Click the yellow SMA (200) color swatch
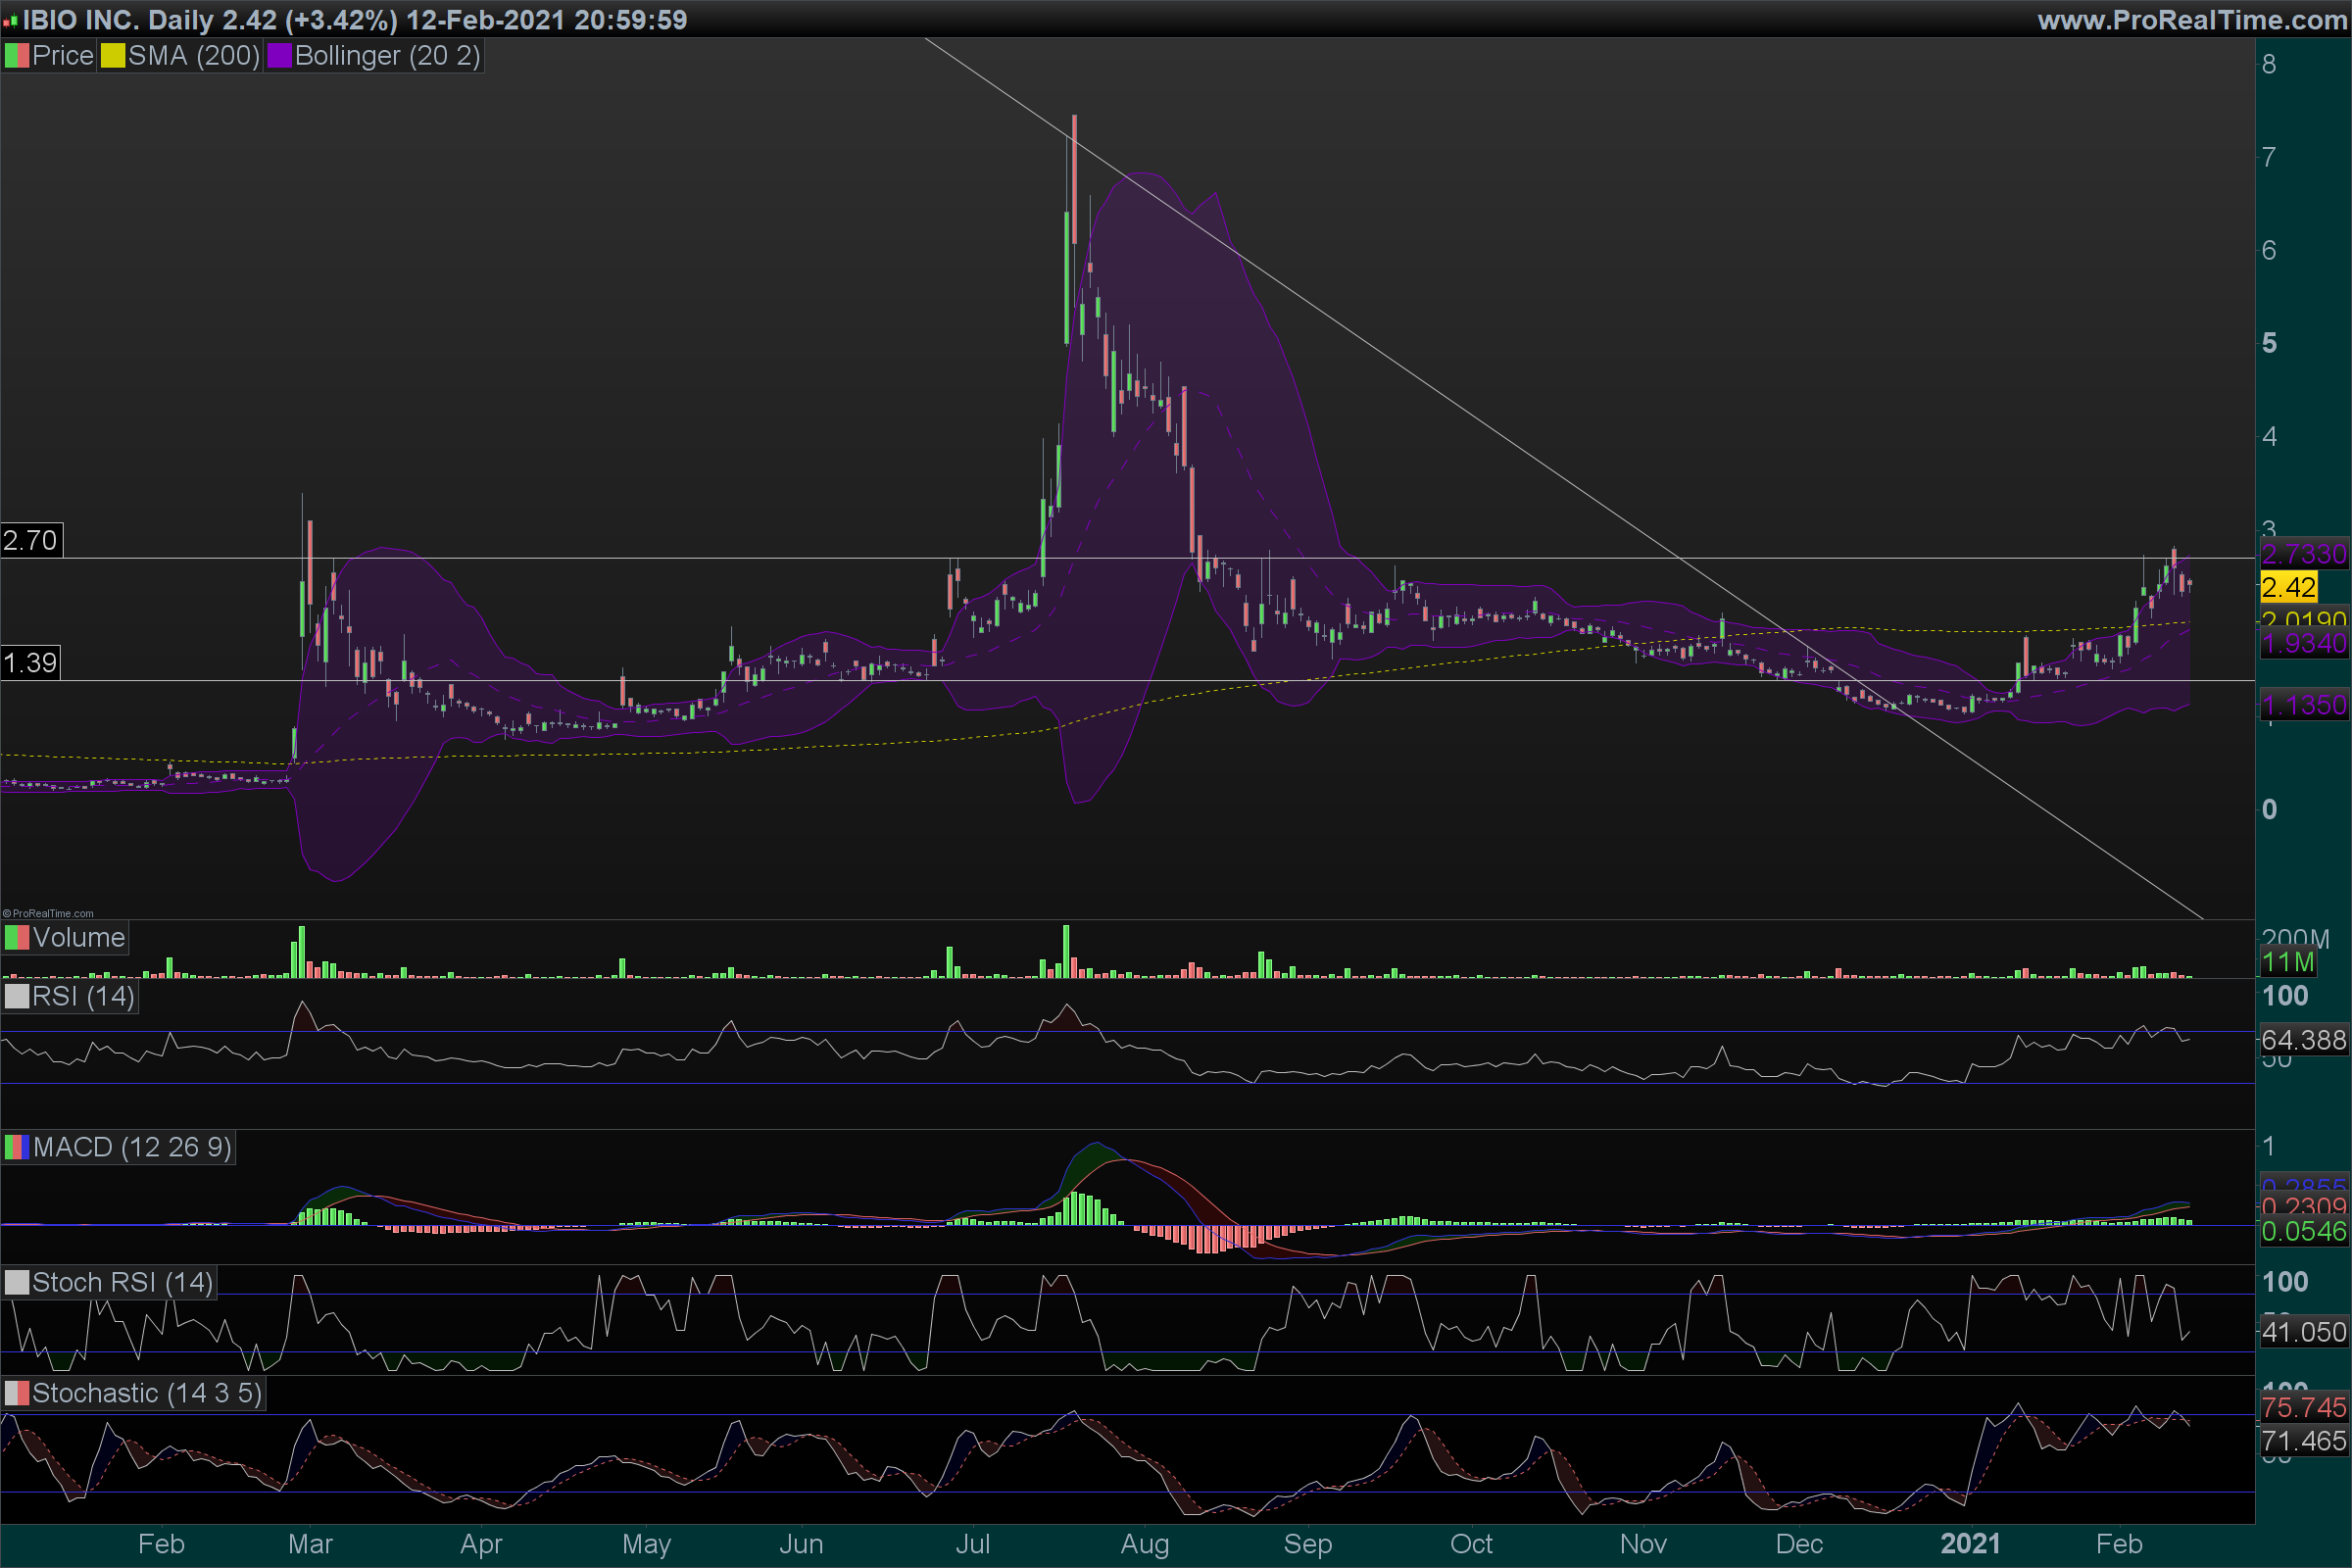2352x1568 pixels. (x=113, y=56)
